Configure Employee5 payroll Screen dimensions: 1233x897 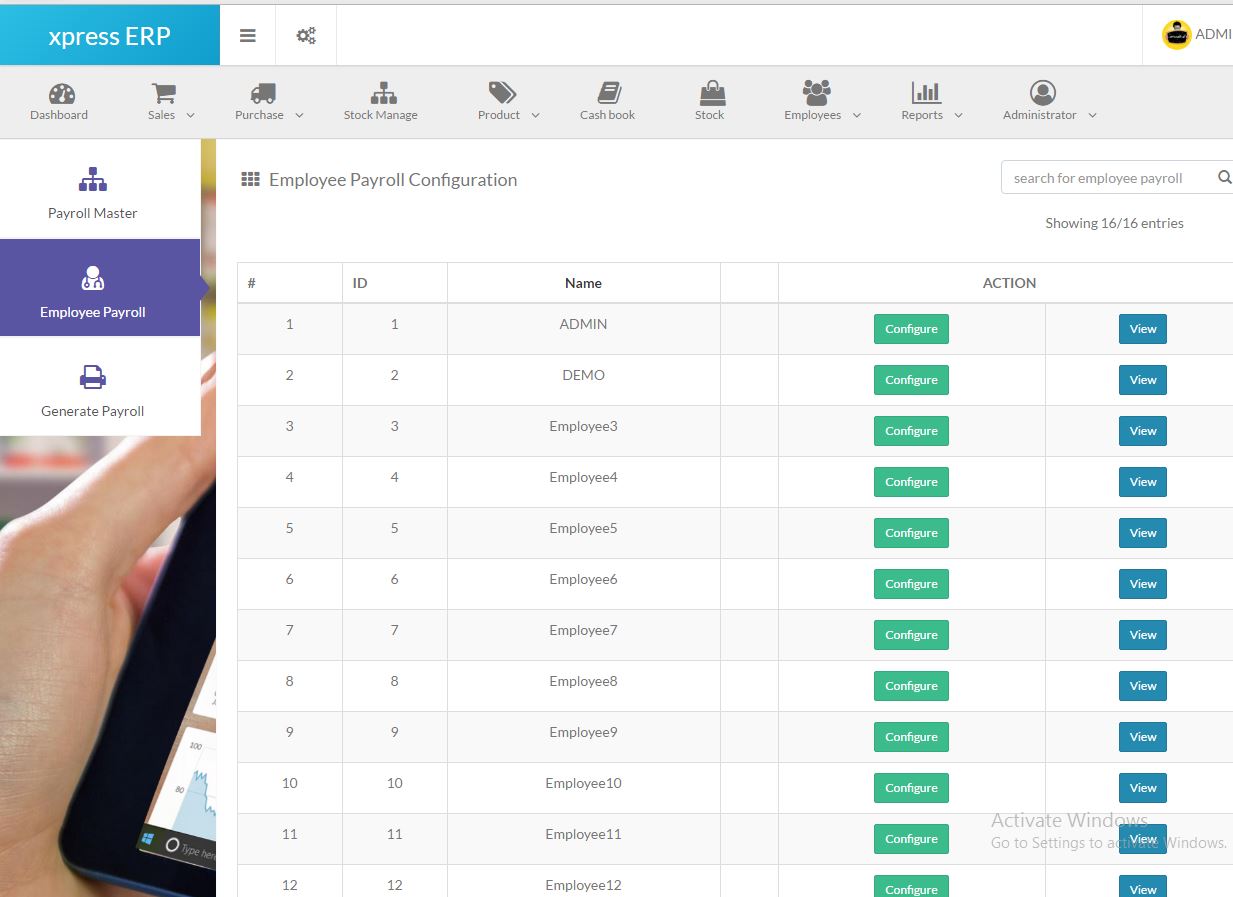(x=911, y=533)
